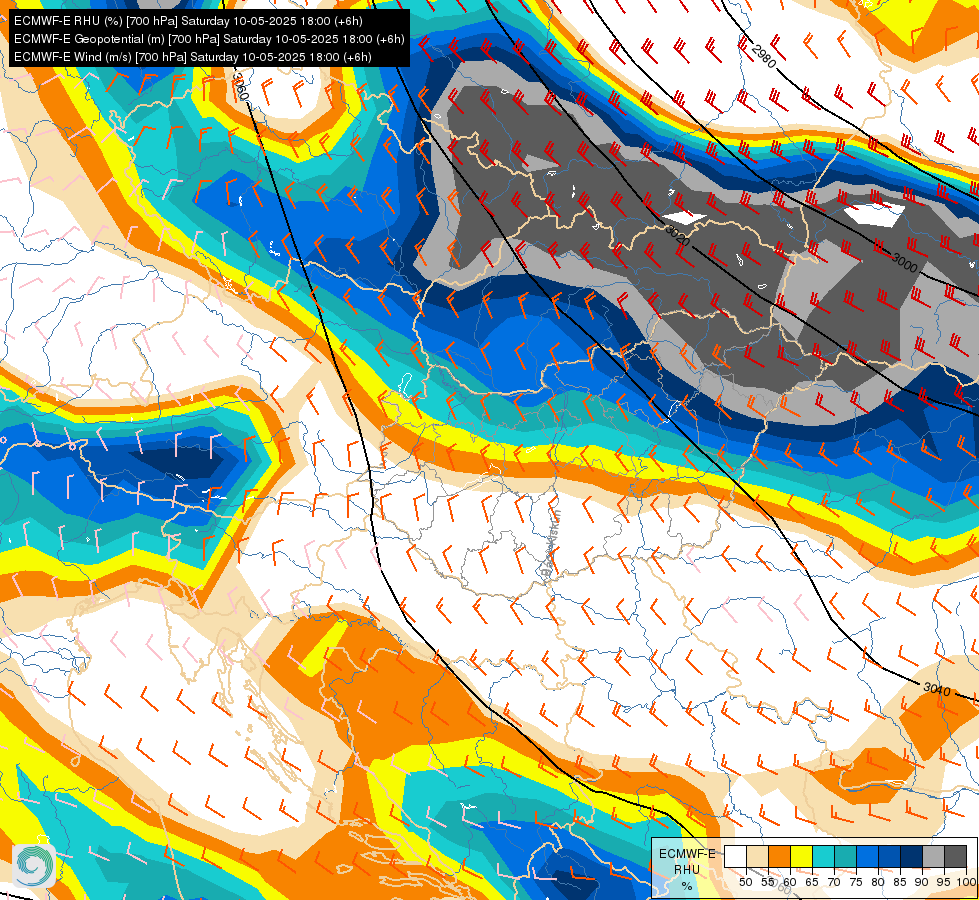
Task: Click the white legend swatch below 50%
Action: [x=735, y=856]
